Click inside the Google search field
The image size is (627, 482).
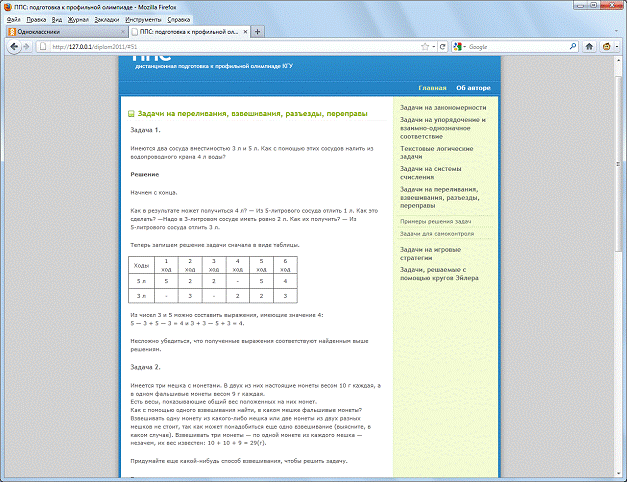point(510,46)
